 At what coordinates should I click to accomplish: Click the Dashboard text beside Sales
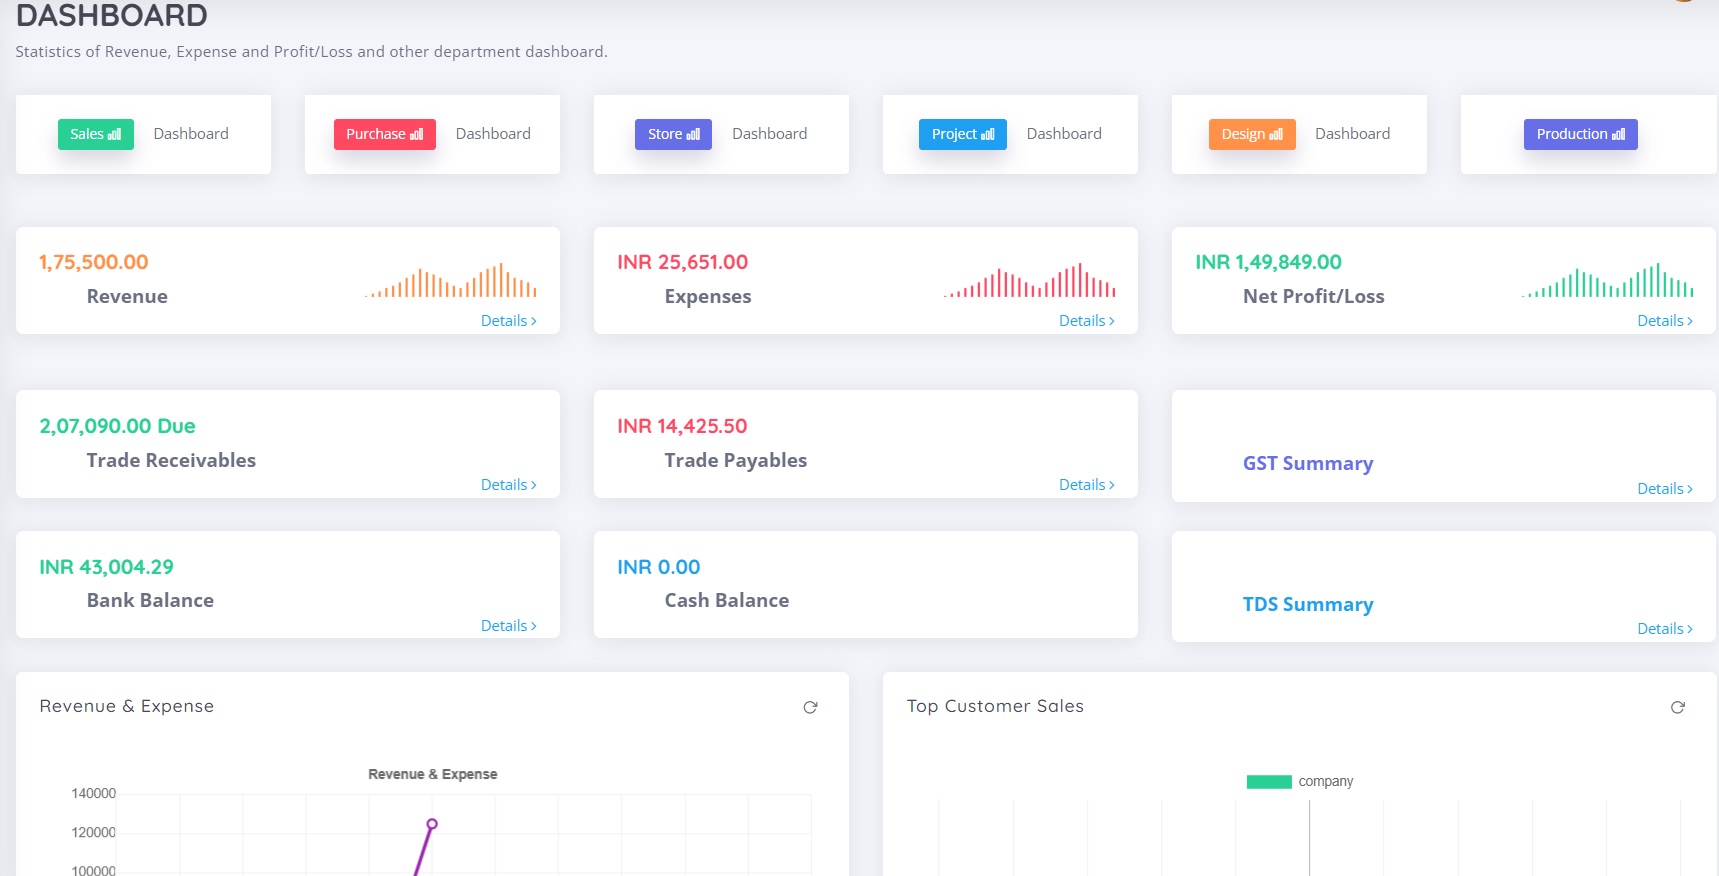191,134
